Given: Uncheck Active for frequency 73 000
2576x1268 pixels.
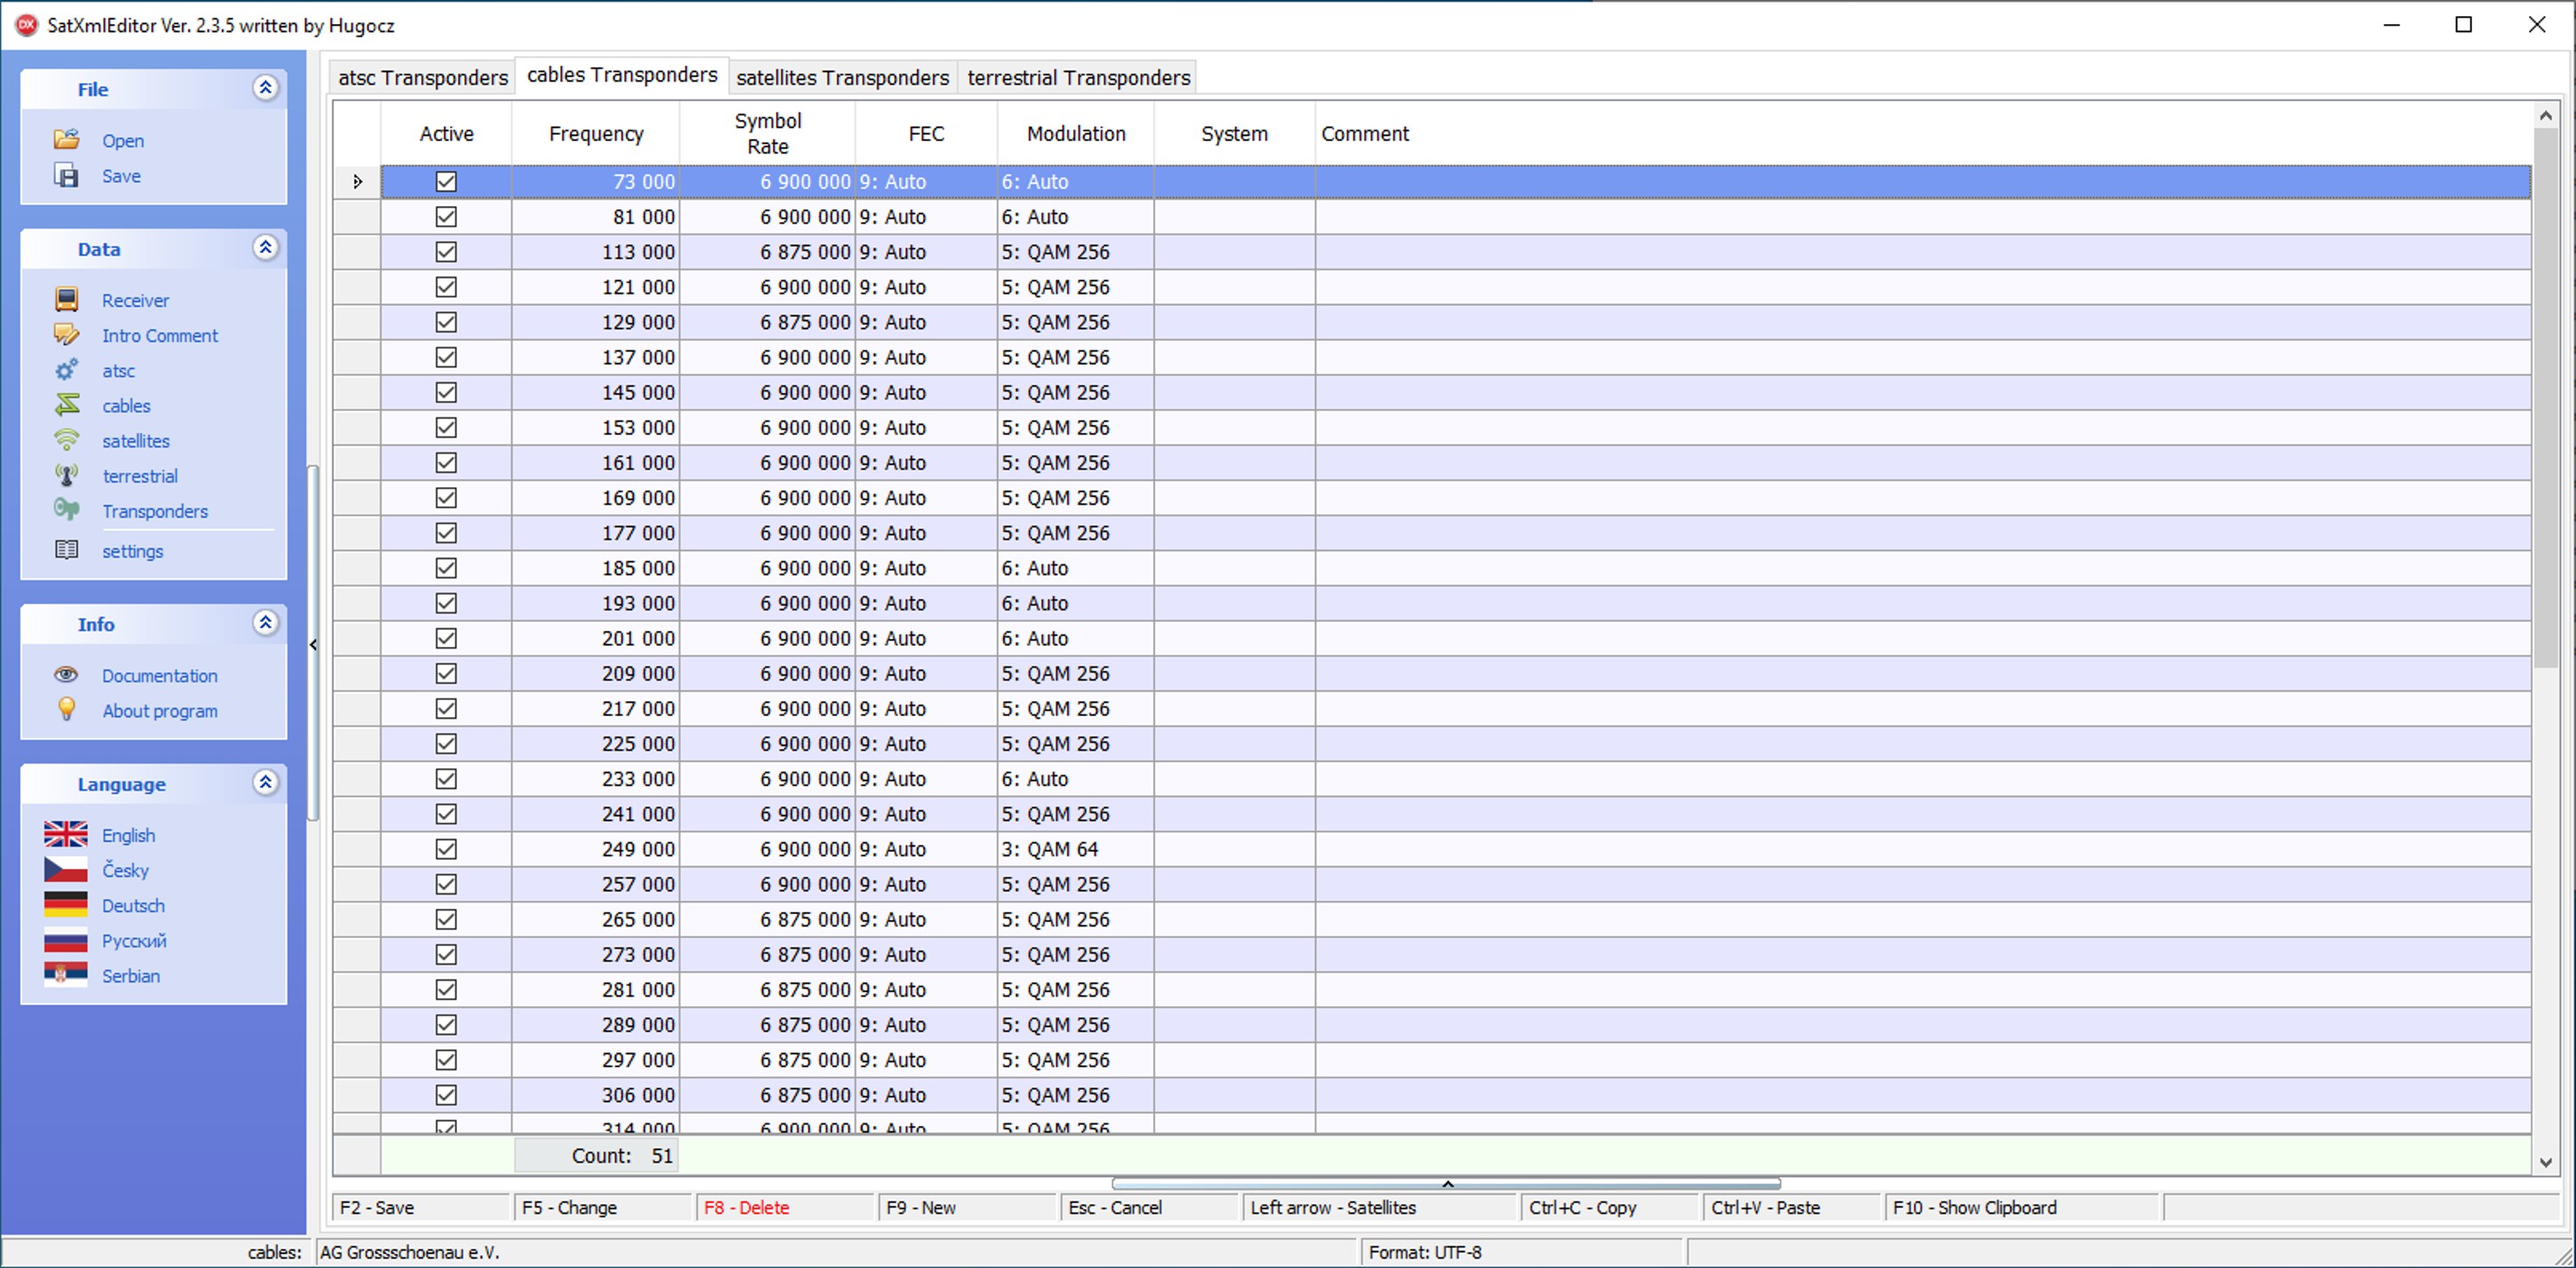Looking at the screenshot, I should [x=446, y=182].
